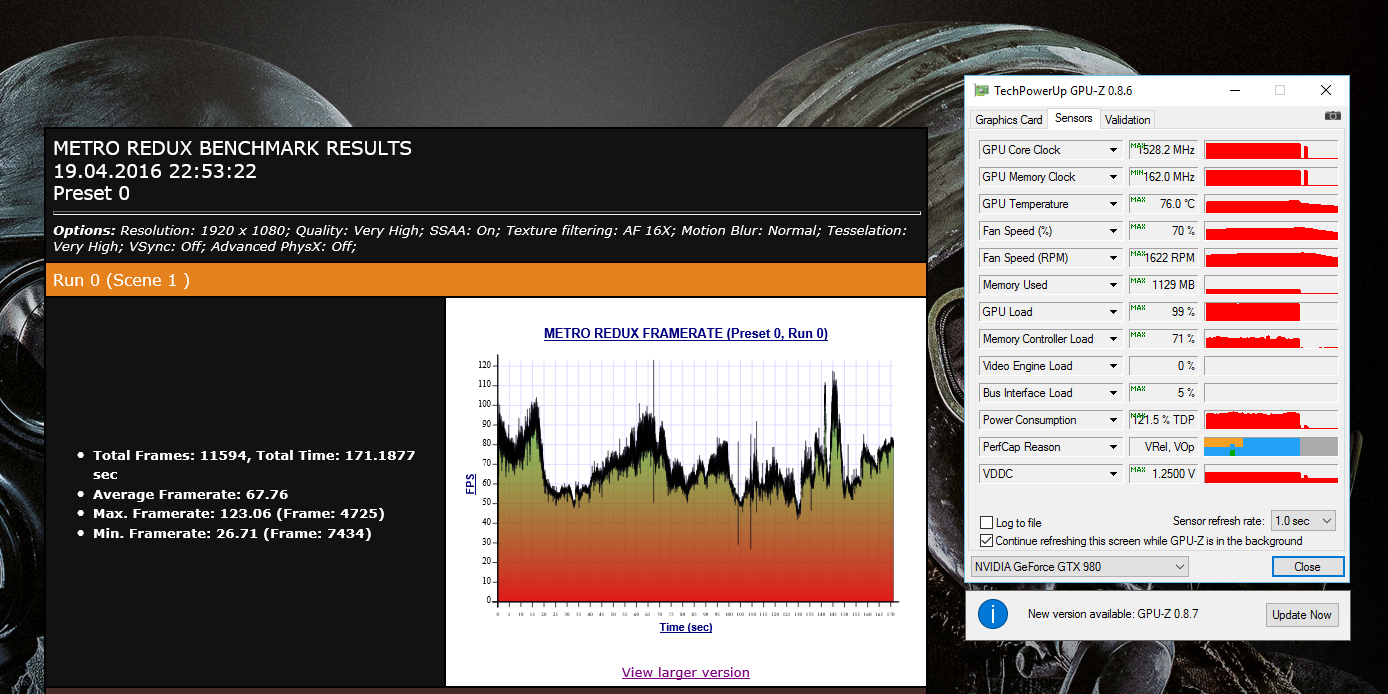Toggle Continue refreshing in background checkbox
This screenshot has height=694, width=1388.
tap(988, 541)
